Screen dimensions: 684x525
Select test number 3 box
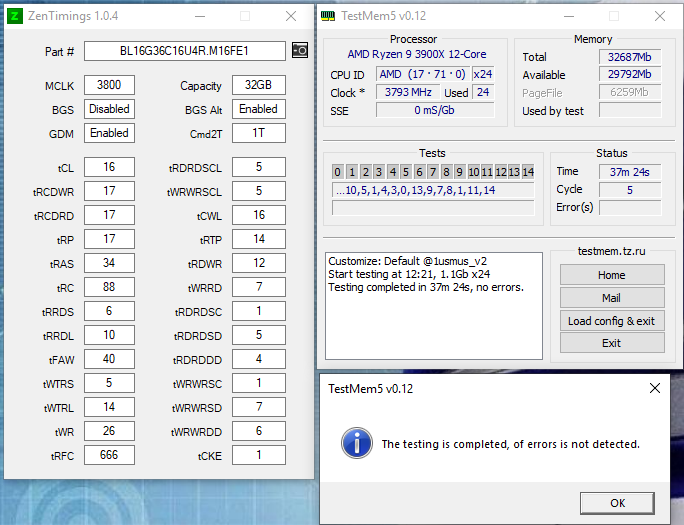[379, 172]
